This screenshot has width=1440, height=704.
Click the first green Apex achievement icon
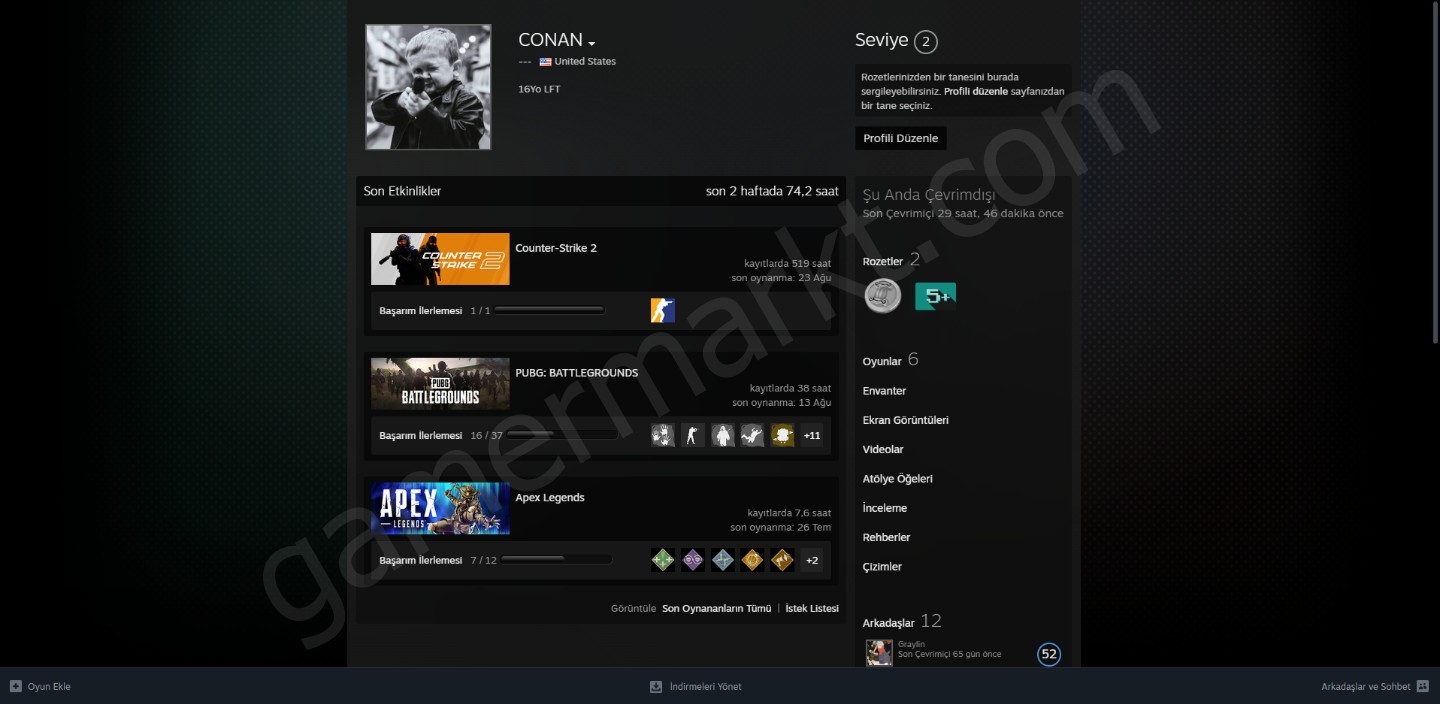click(x=663, y=560)
